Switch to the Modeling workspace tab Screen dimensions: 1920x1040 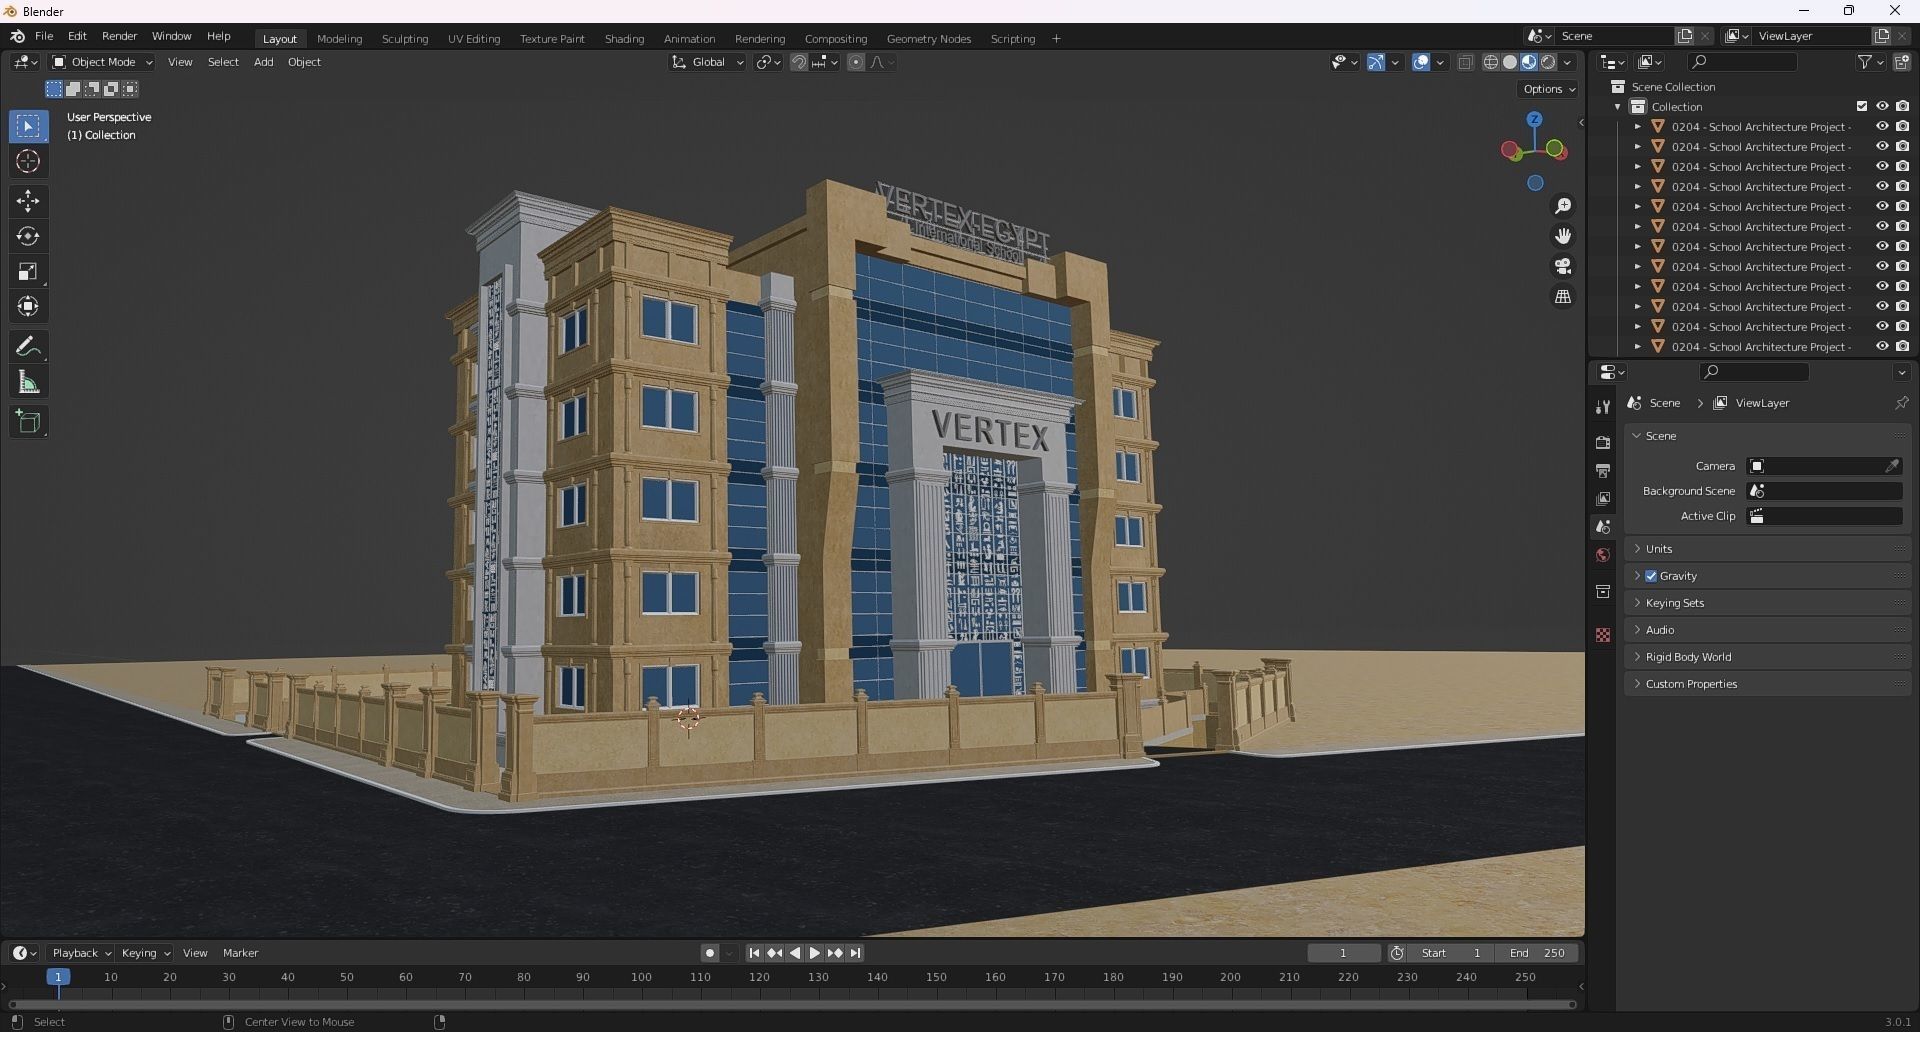tap(339, 39)
